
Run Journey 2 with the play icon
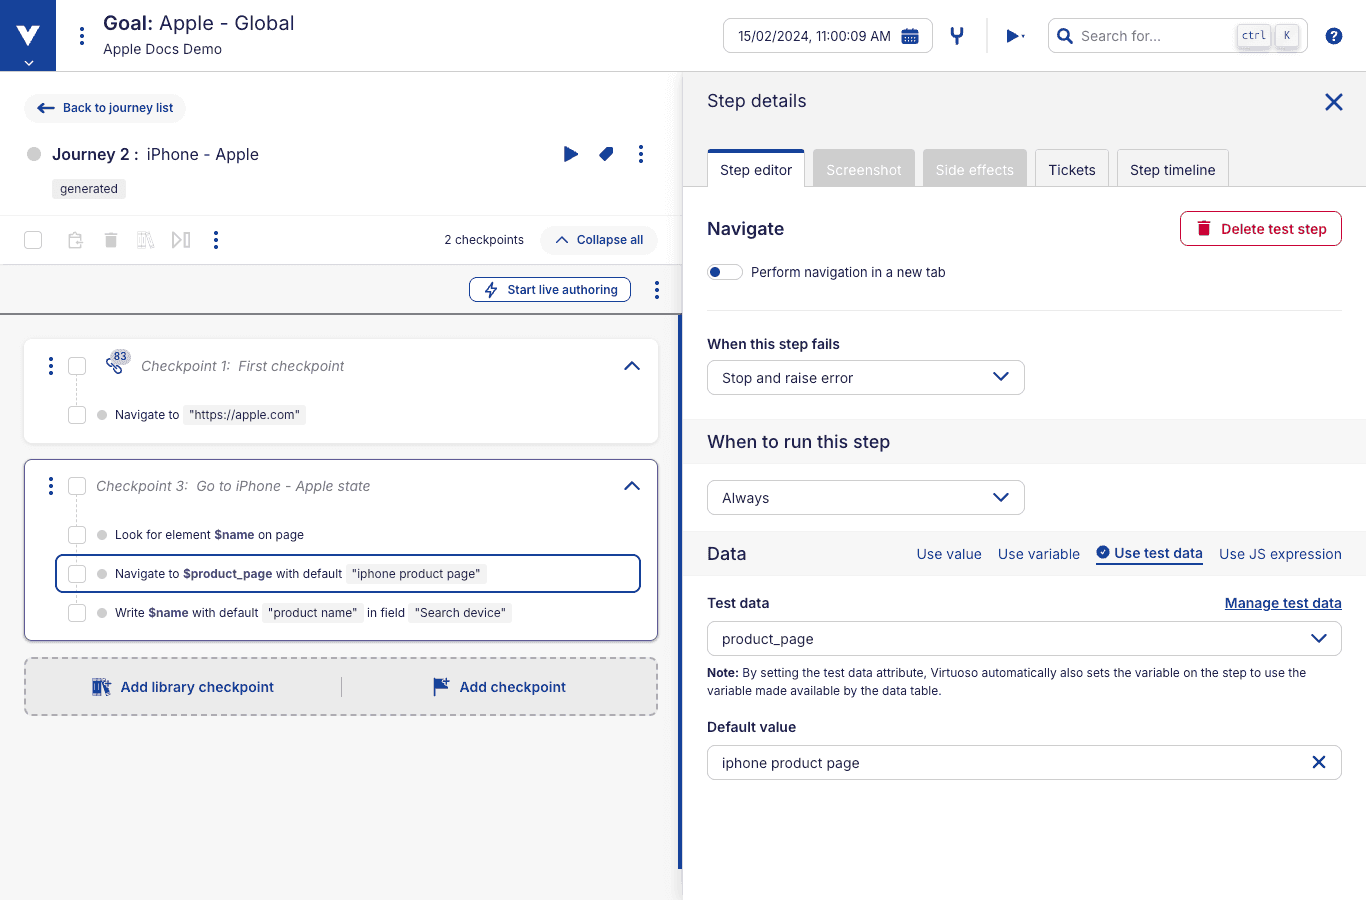tap(571, 154)
